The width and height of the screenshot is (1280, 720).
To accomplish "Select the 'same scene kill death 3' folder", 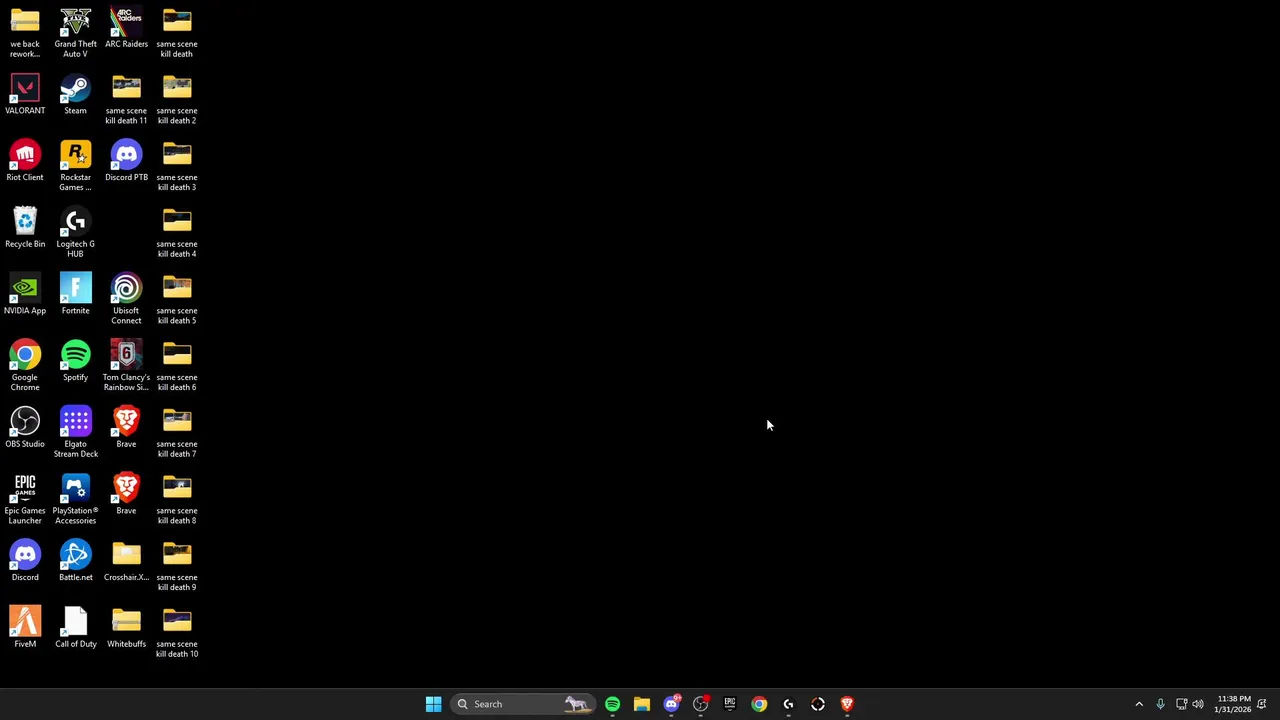I will pos(177,166).
